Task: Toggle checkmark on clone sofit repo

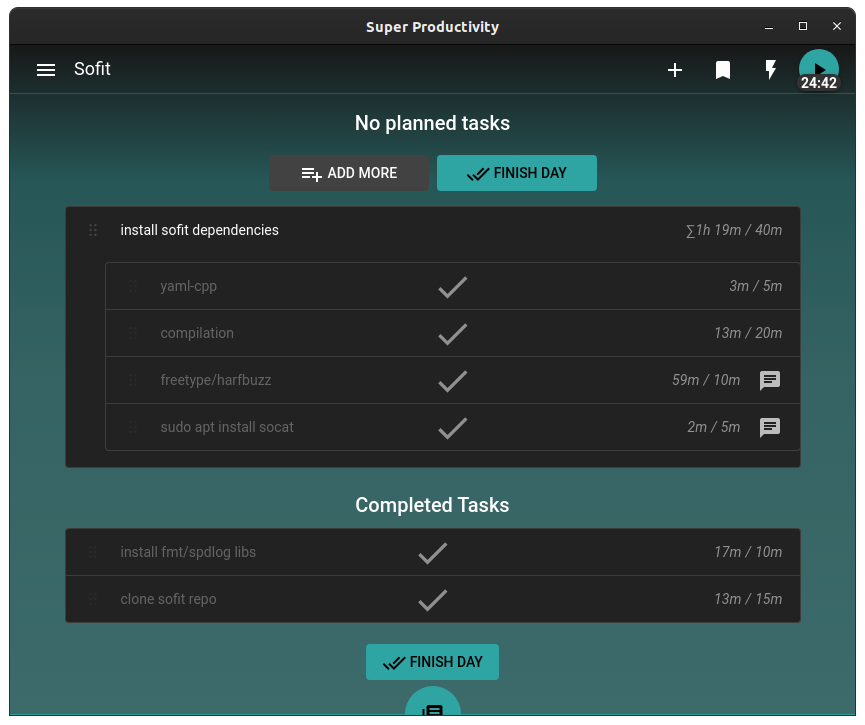Action: [432, 600]
